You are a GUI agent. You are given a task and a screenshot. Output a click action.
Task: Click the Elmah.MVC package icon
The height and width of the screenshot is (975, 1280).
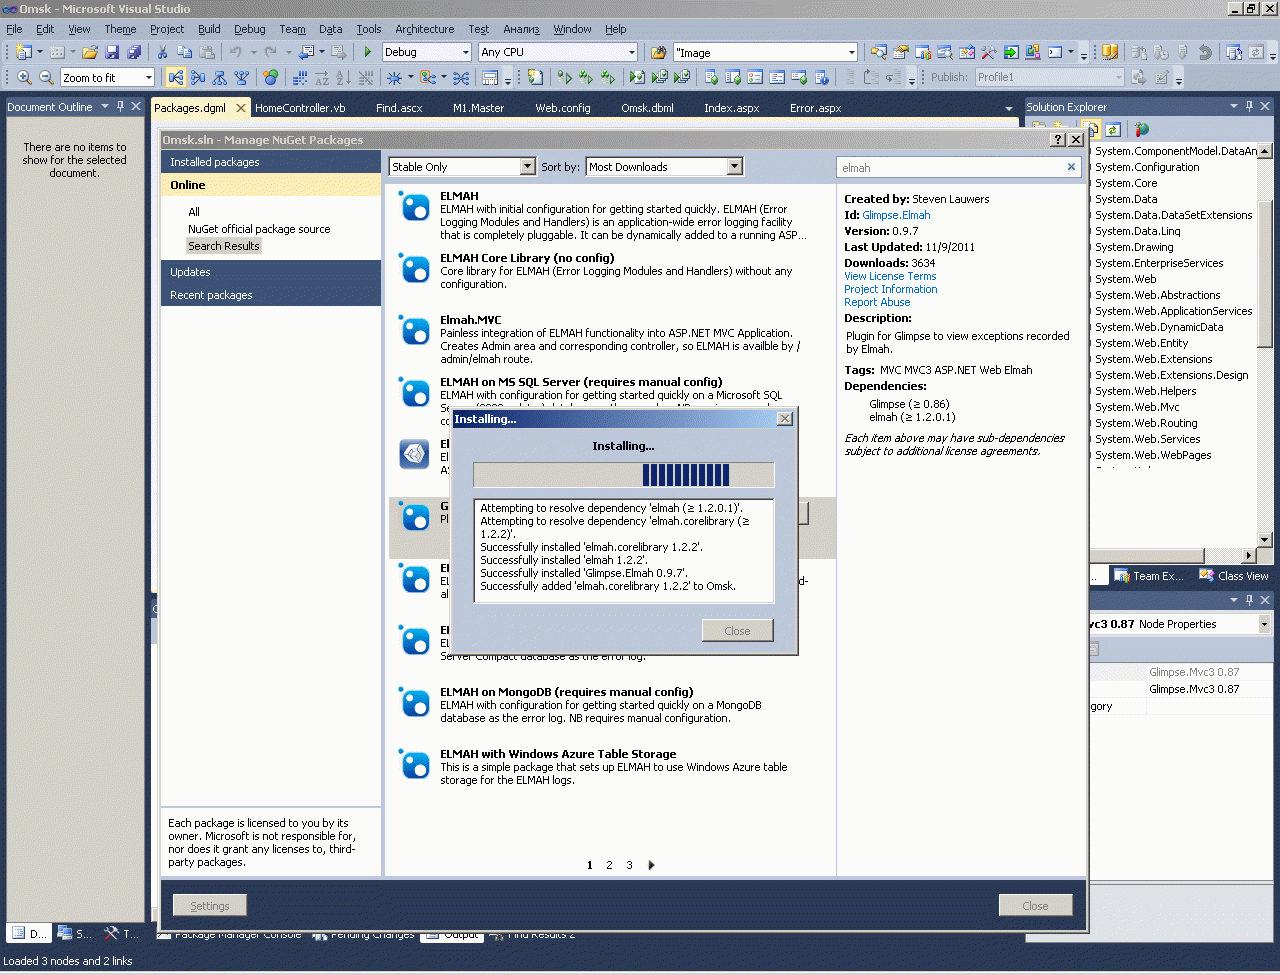tap(414, 330)
